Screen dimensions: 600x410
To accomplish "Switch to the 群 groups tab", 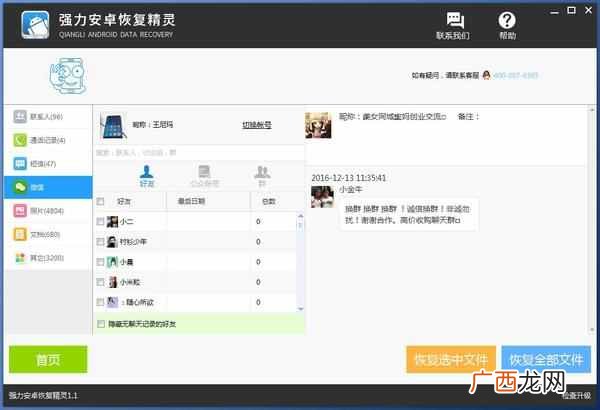I will click(262, 176).
